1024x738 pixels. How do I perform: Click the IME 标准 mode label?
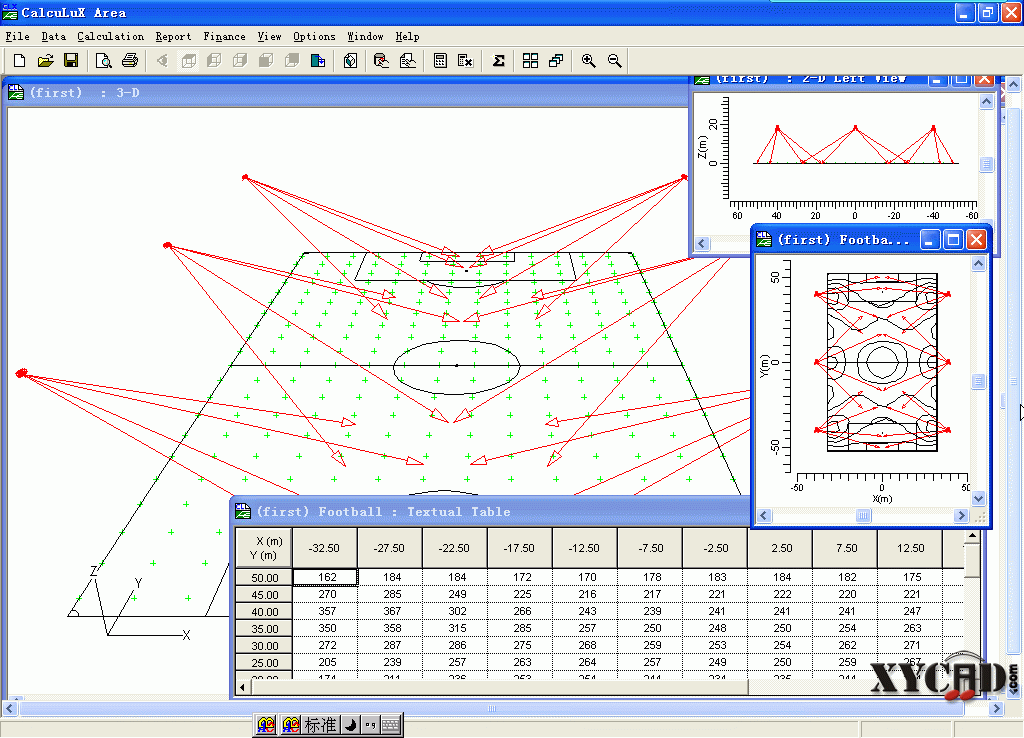[x=321, y=724]
